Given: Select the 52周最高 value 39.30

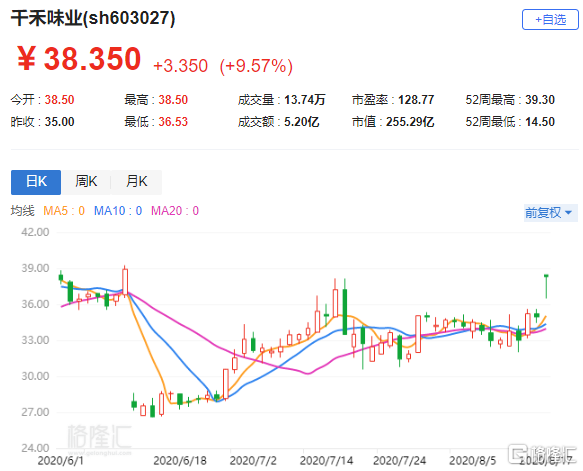Looking at the screenshot, I should [539, 100].
